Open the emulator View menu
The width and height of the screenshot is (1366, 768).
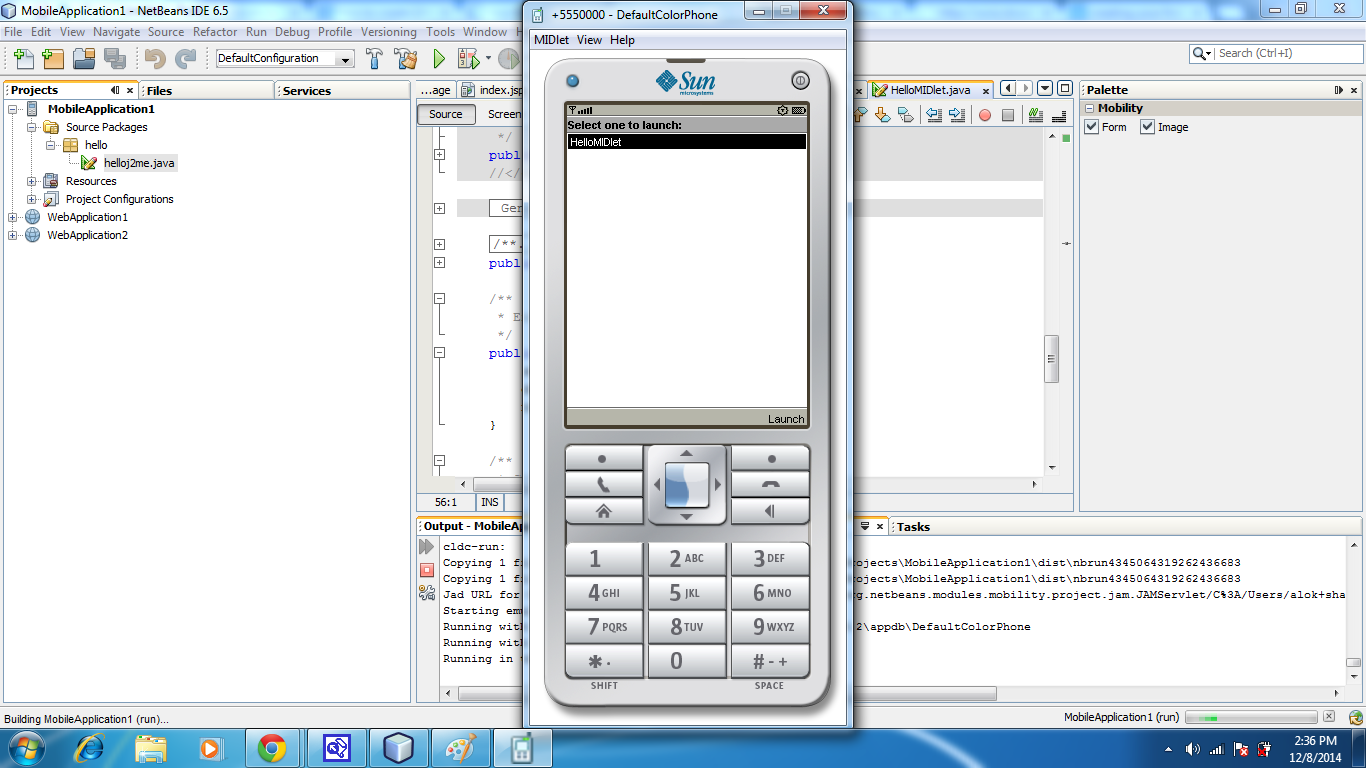point(590,40)
